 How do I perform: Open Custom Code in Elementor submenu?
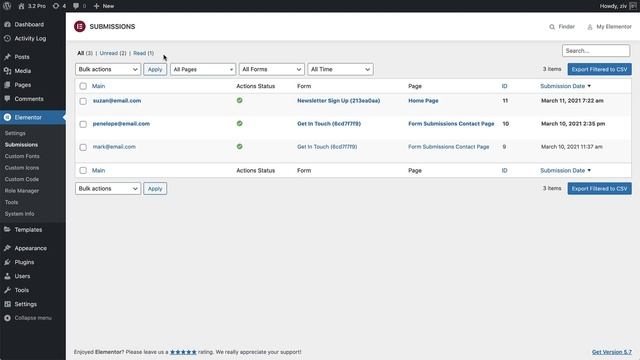(22, 179)
